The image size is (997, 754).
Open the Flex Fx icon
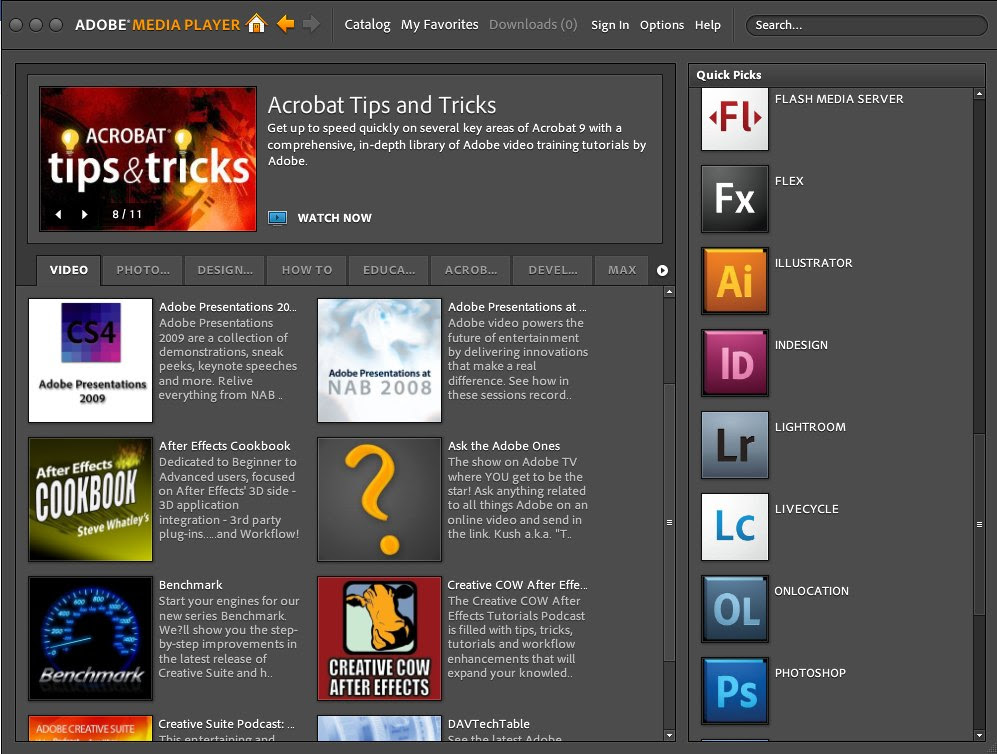(x=734, y=199)
